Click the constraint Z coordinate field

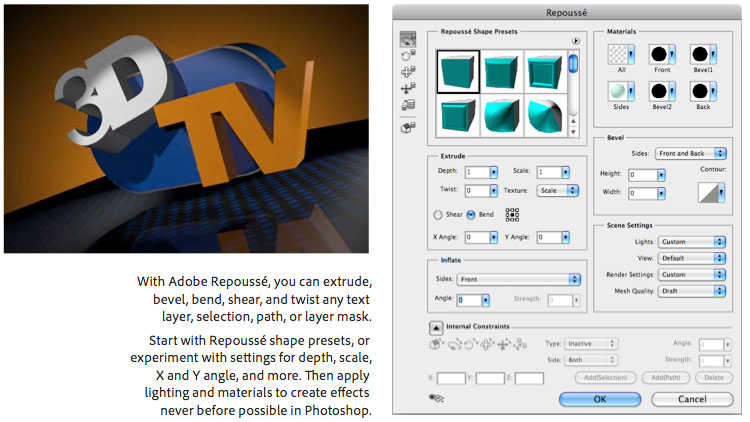pos(529,378)
